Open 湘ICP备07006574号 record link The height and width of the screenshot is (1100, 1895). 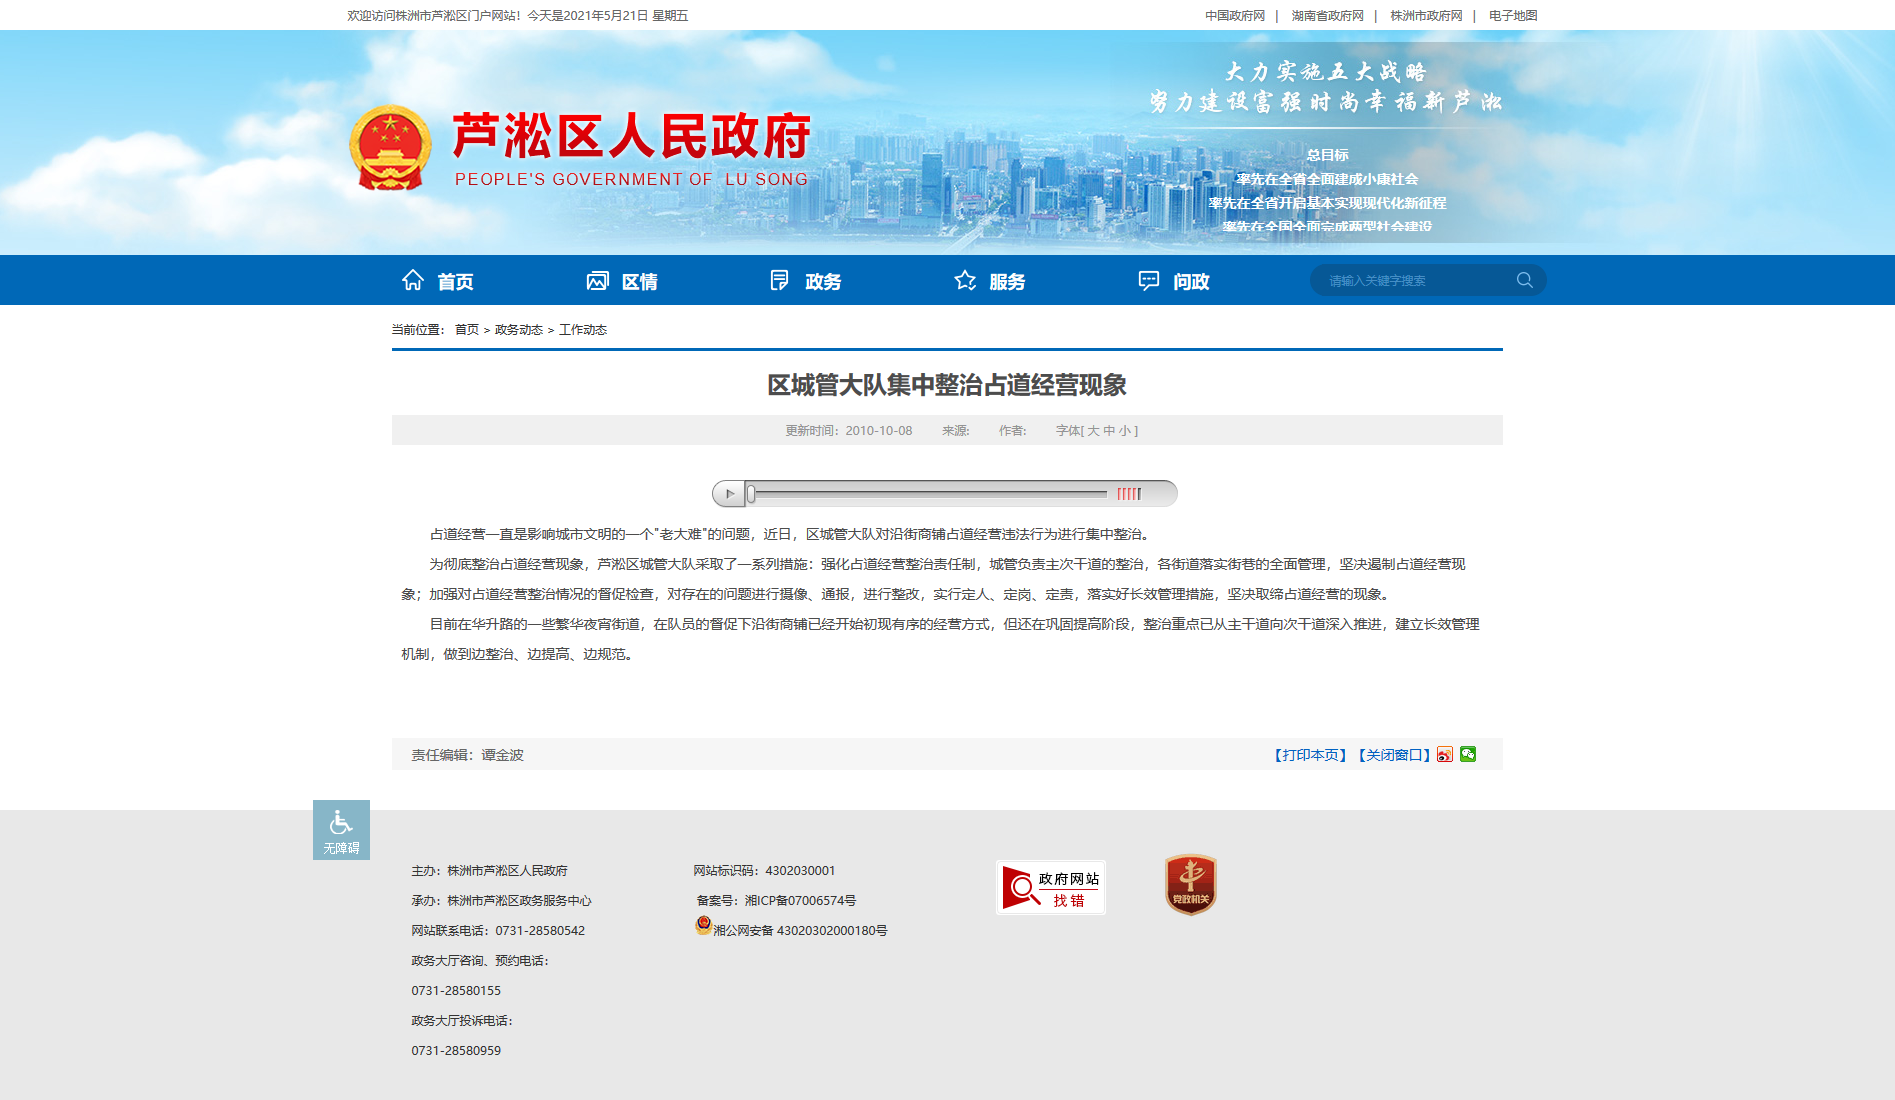point(800,900)
